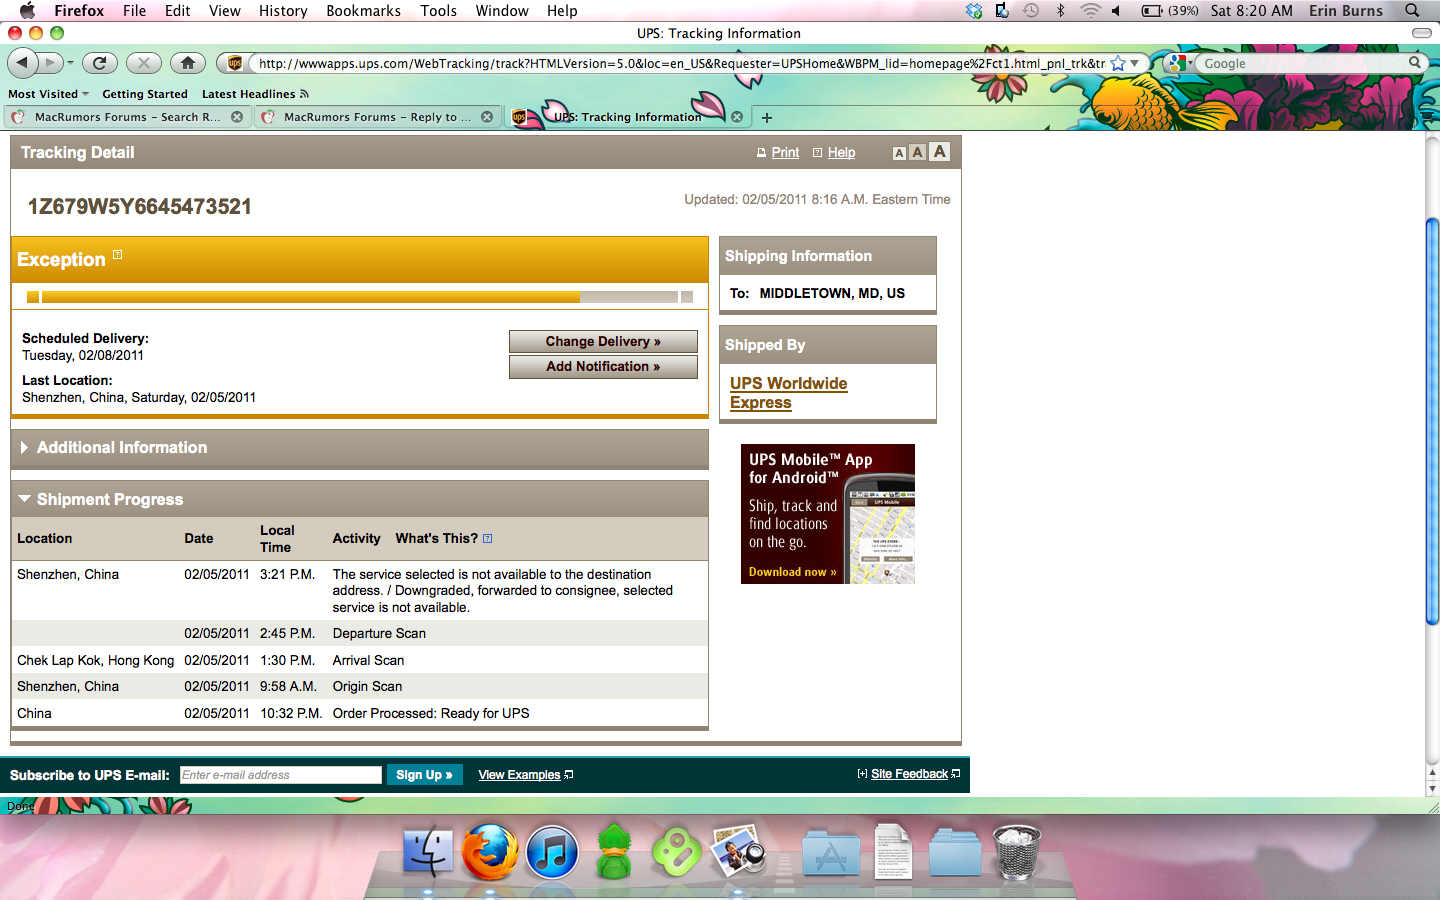This screenshot has height=900, width=1440.
Task: Select the smallest text size A
Action: (899, 153)
